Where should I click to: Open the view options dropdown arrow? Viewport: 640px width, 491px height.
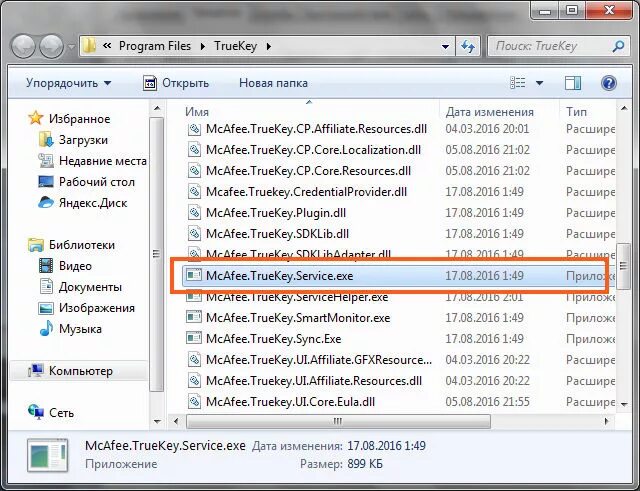540,83
